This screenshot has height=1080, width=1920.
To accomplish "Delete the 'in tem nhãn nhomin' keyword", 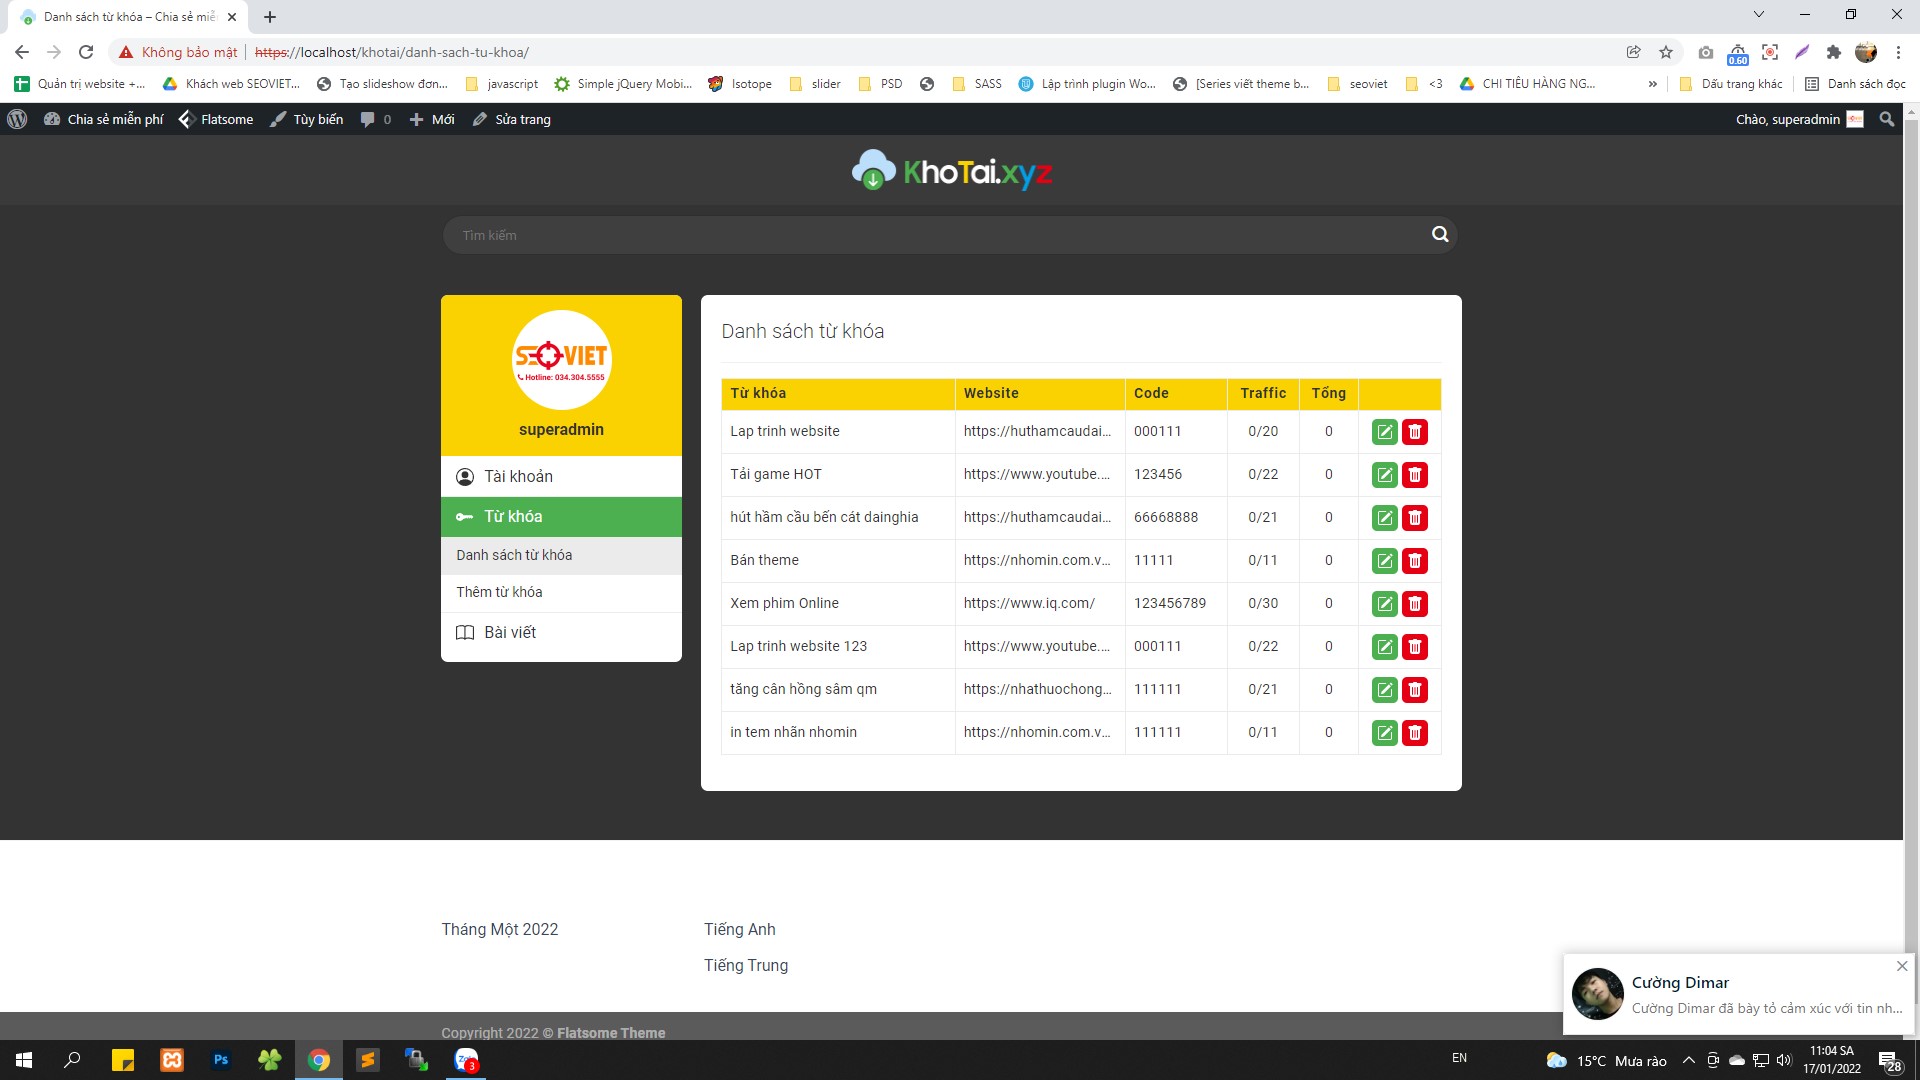I will (x=1414, y=733).
